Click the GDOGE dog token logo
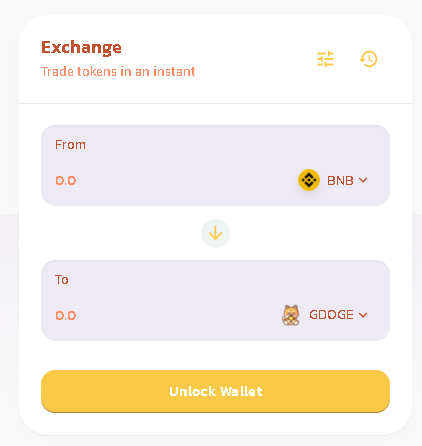Viewport: 422px width, 446px height. tap(291, 315)
